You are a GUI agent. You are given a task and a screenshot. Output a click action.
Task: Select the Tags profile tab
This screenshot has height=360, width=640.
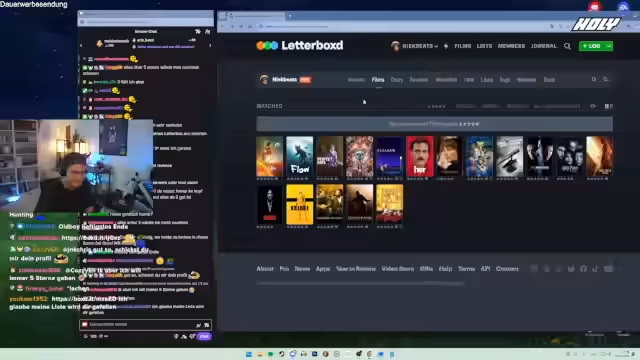(505, 80)
